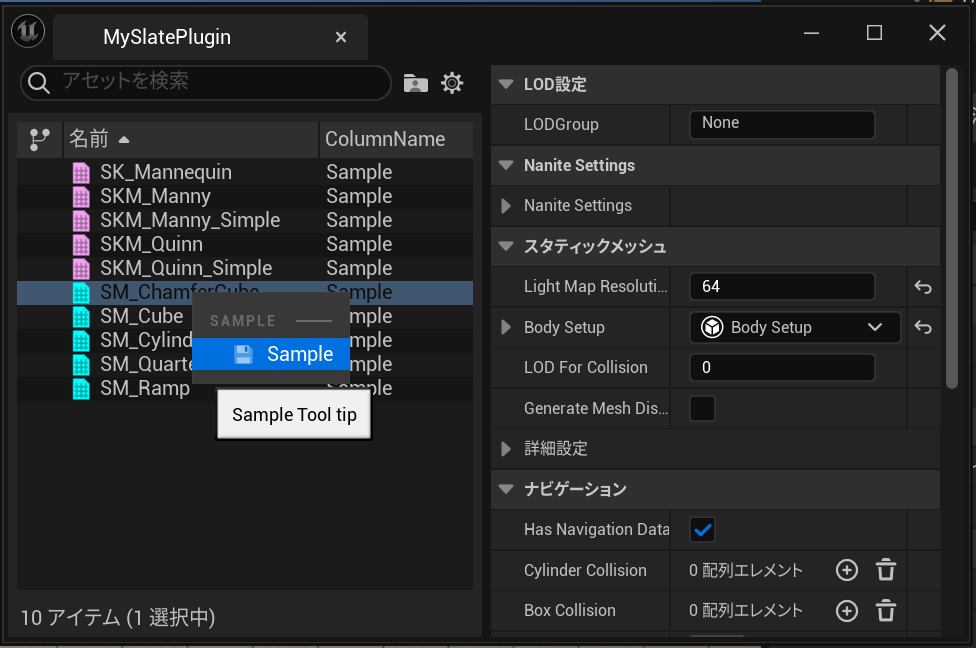Add element to Box Collision array
This screenshot has height=648, width=976.
pyautogui.click(x=847, y=610)
